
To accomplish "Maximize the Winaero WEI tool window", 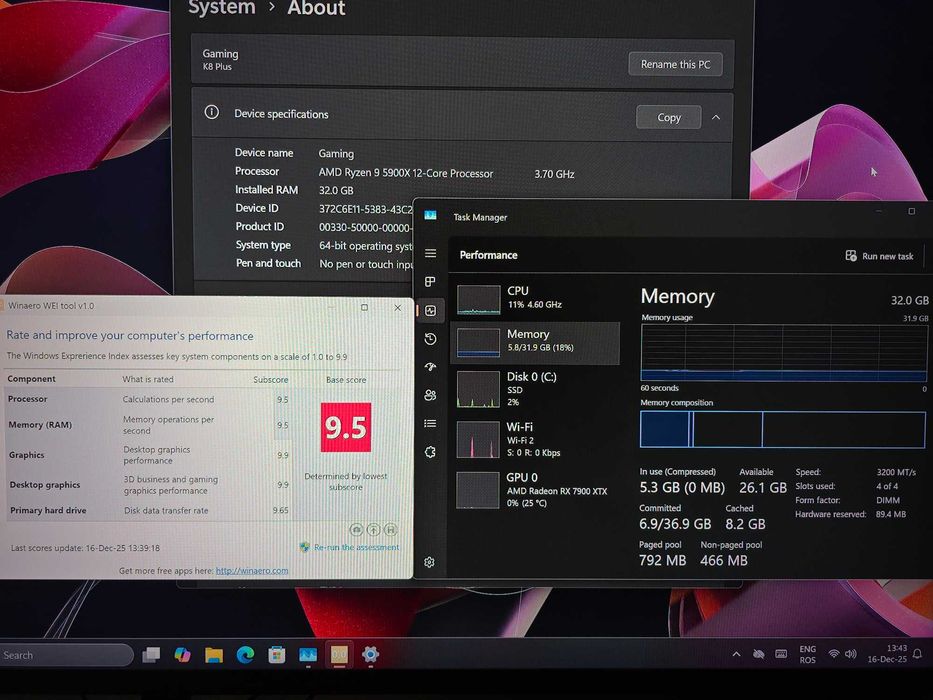I will pyautogui.click(x=364, y=307).
